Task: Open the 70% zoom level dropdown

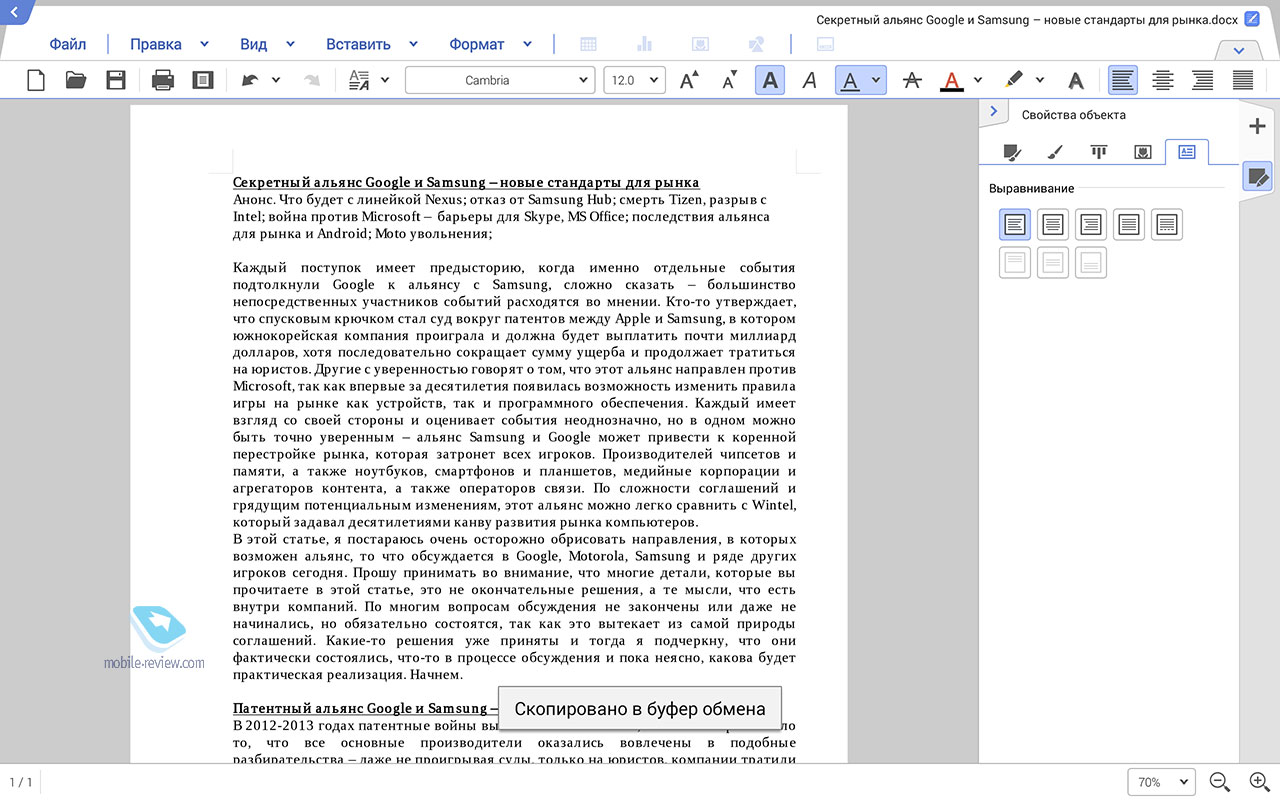Action: pos(1162,782)
